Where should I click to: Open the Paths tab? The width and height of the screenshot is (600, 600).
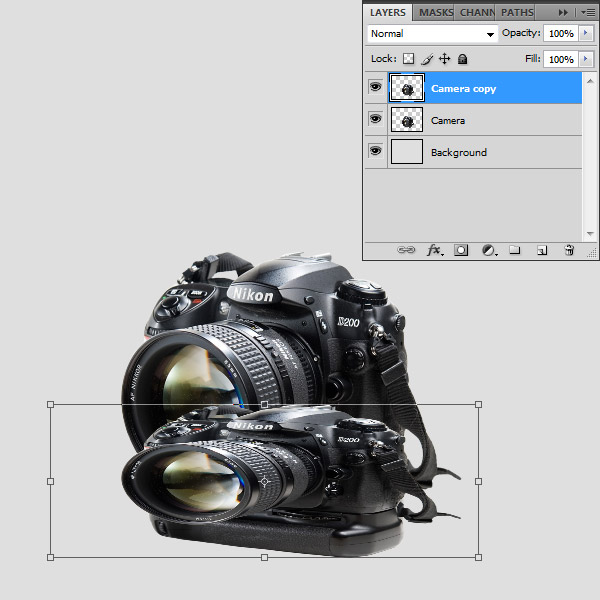pyautogui.click(x=516, y=13)
